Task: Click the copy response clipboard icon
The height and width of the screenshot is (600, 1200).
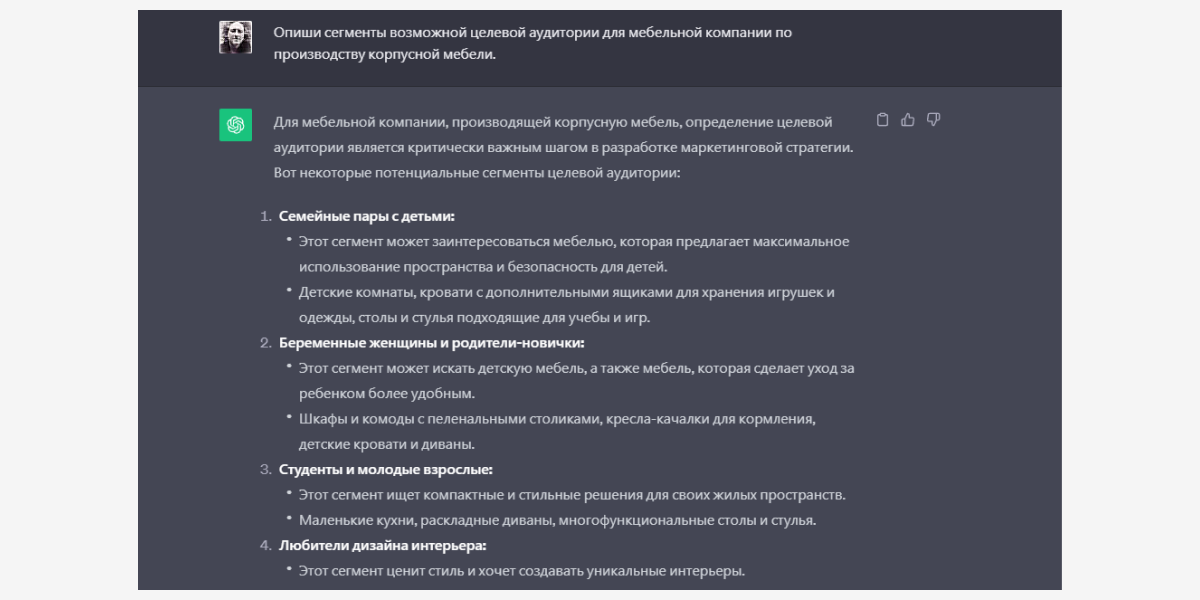Action: tap(882, 120)
